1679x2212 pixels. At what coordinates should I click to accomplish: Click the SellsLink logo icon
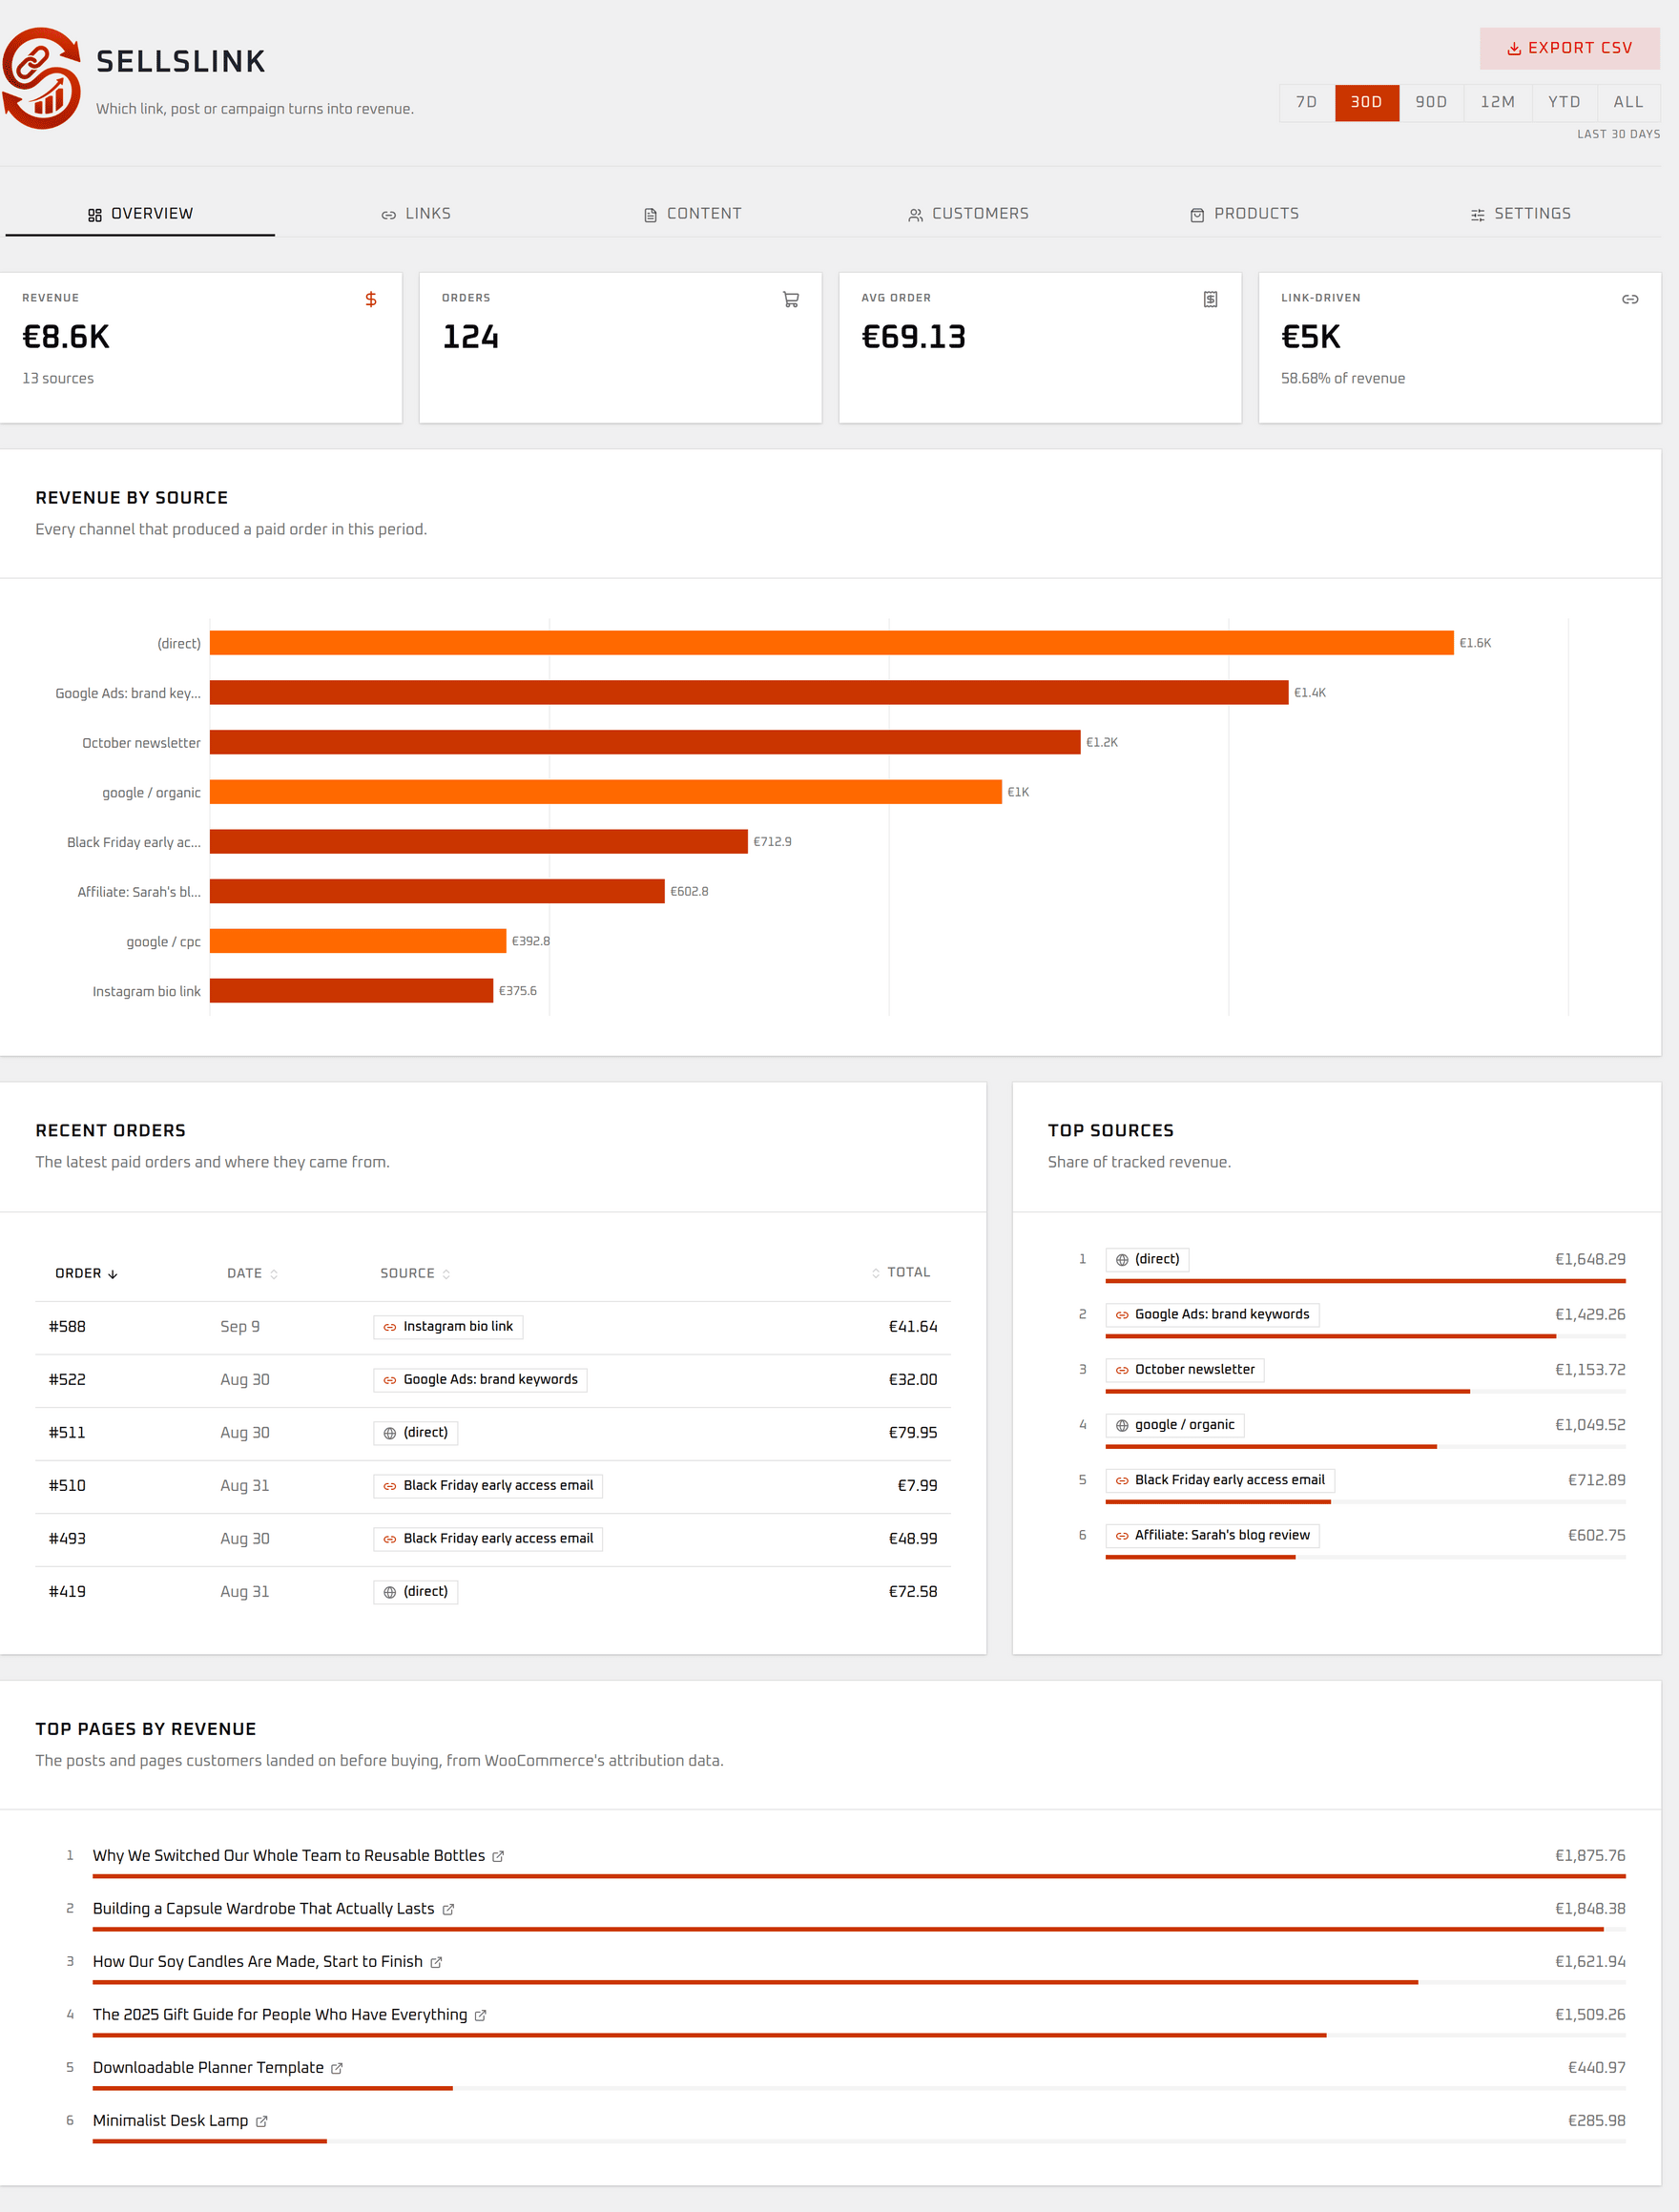41,78
